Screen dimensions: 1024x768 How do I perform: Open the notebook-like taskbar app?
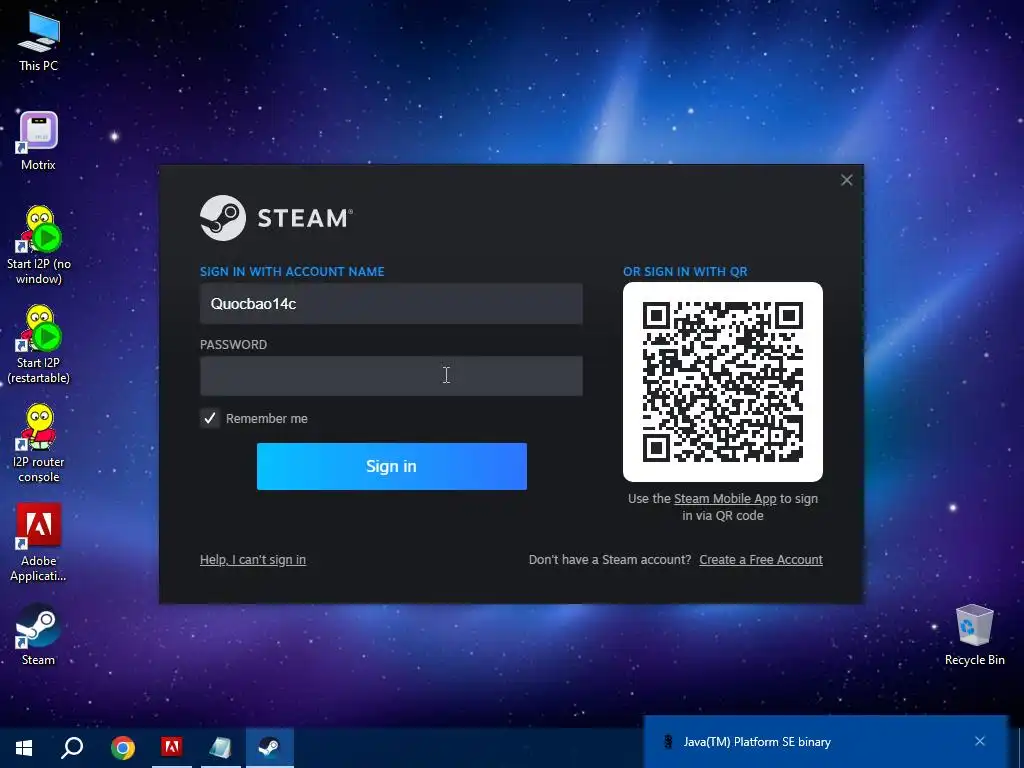point(220,748)
